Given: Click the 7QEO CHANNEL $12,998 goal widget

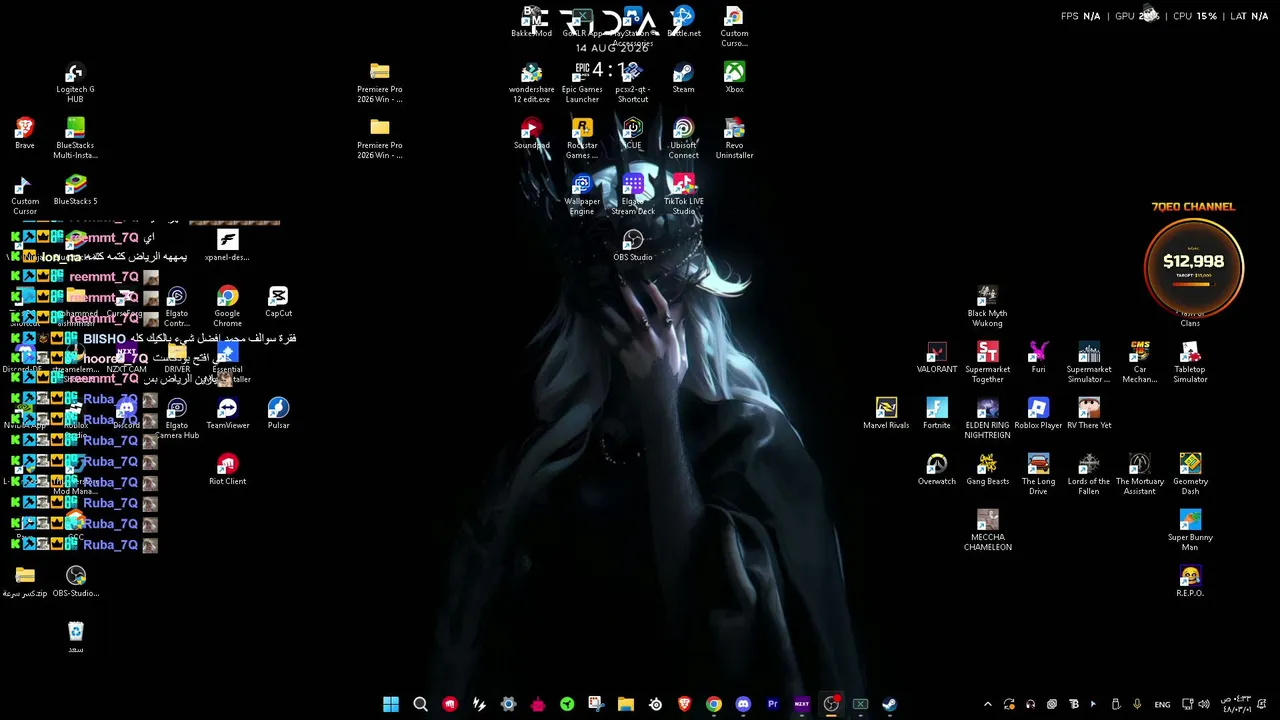Looking at the screenshot, I should [1193, 260].
